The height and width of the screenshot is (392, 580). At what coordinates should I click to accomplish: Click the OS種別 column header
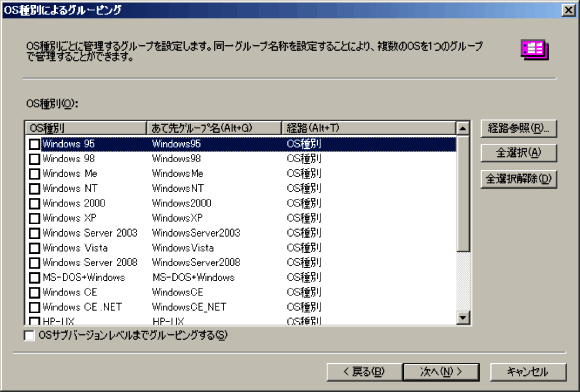[x=86, y=128]
